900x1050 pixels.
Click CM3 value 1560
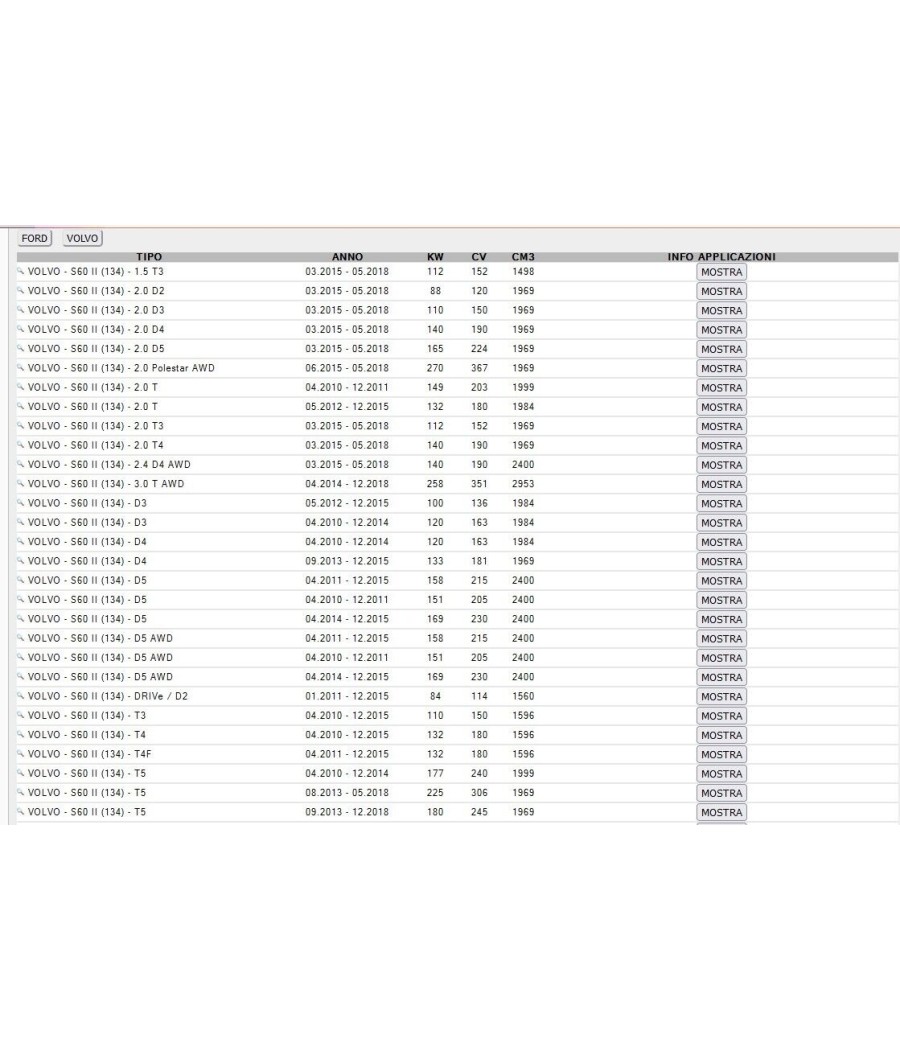click(523, 696)
